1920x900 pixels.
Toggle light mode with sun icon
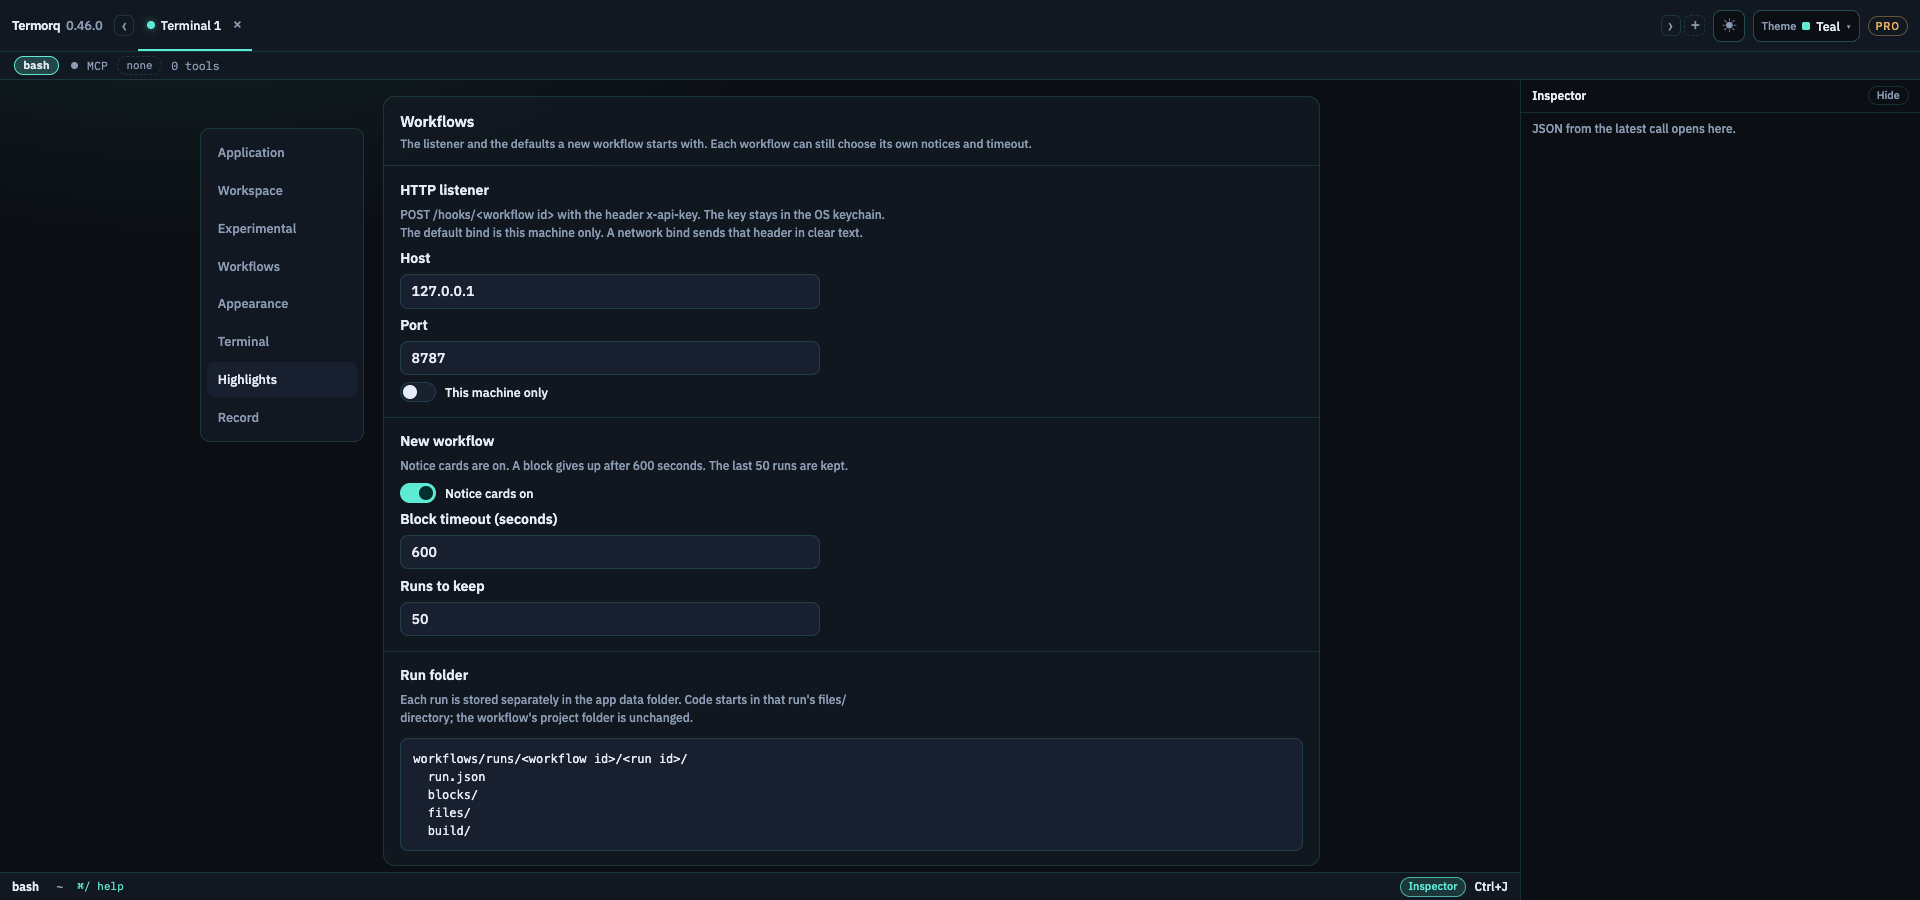coord(1729,26)
